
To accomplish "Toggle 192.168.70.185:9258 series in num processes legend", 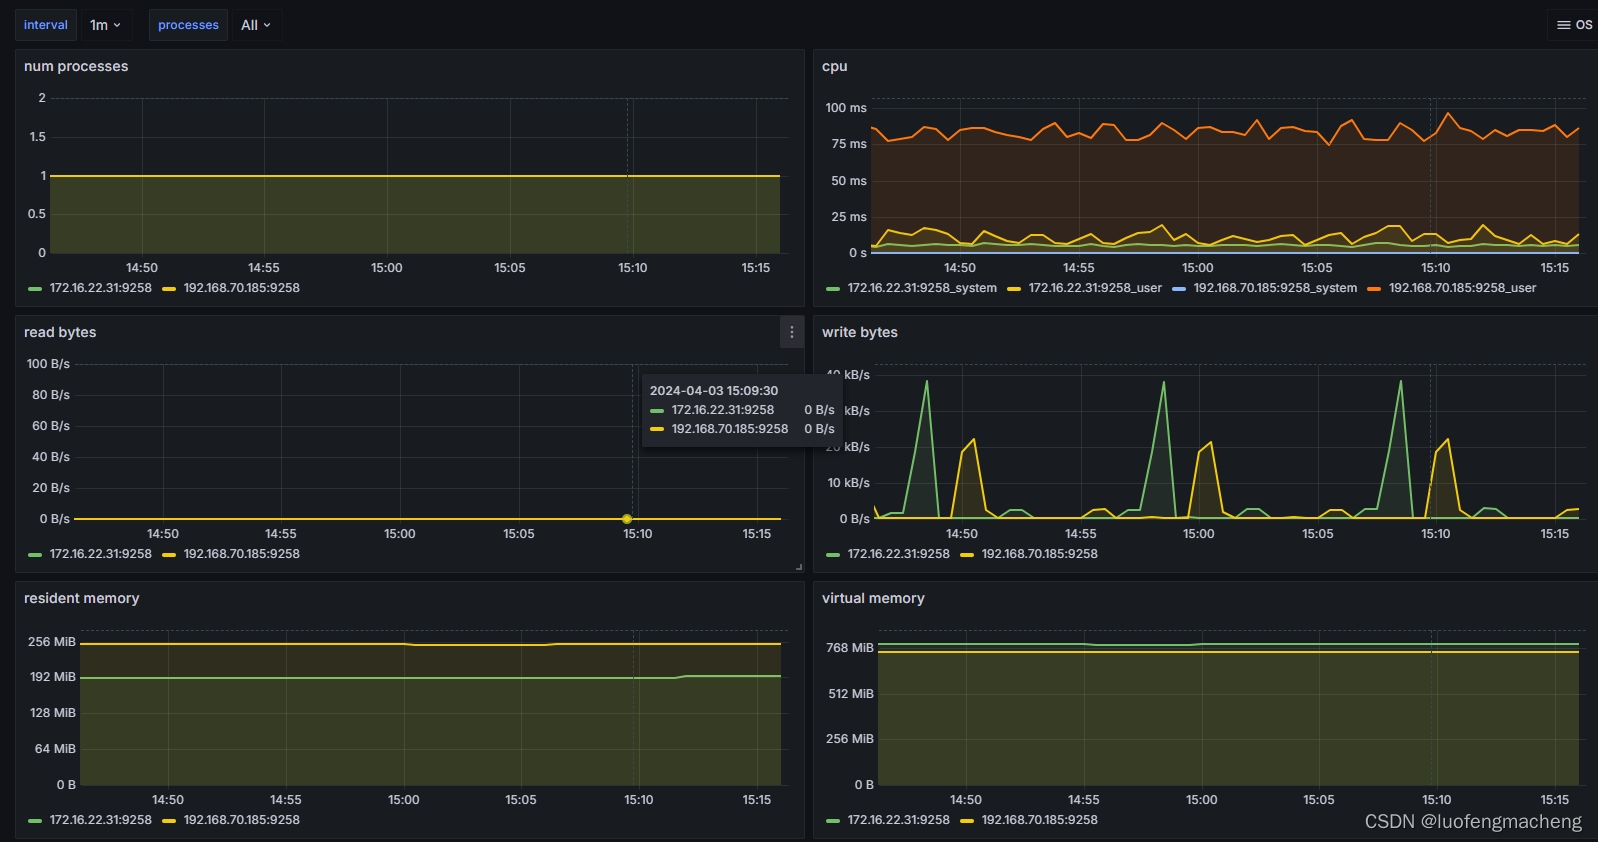I will click(x=242, y=288).
